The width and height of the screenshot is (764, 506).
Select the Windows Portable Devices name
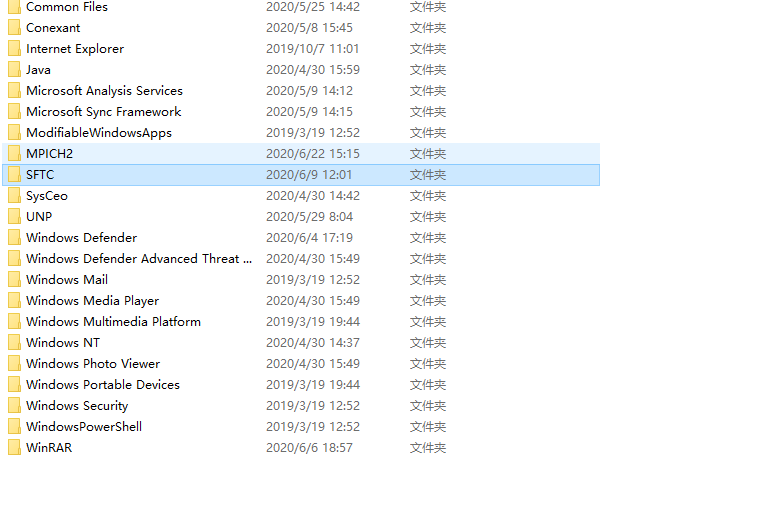tap(103, 384)
